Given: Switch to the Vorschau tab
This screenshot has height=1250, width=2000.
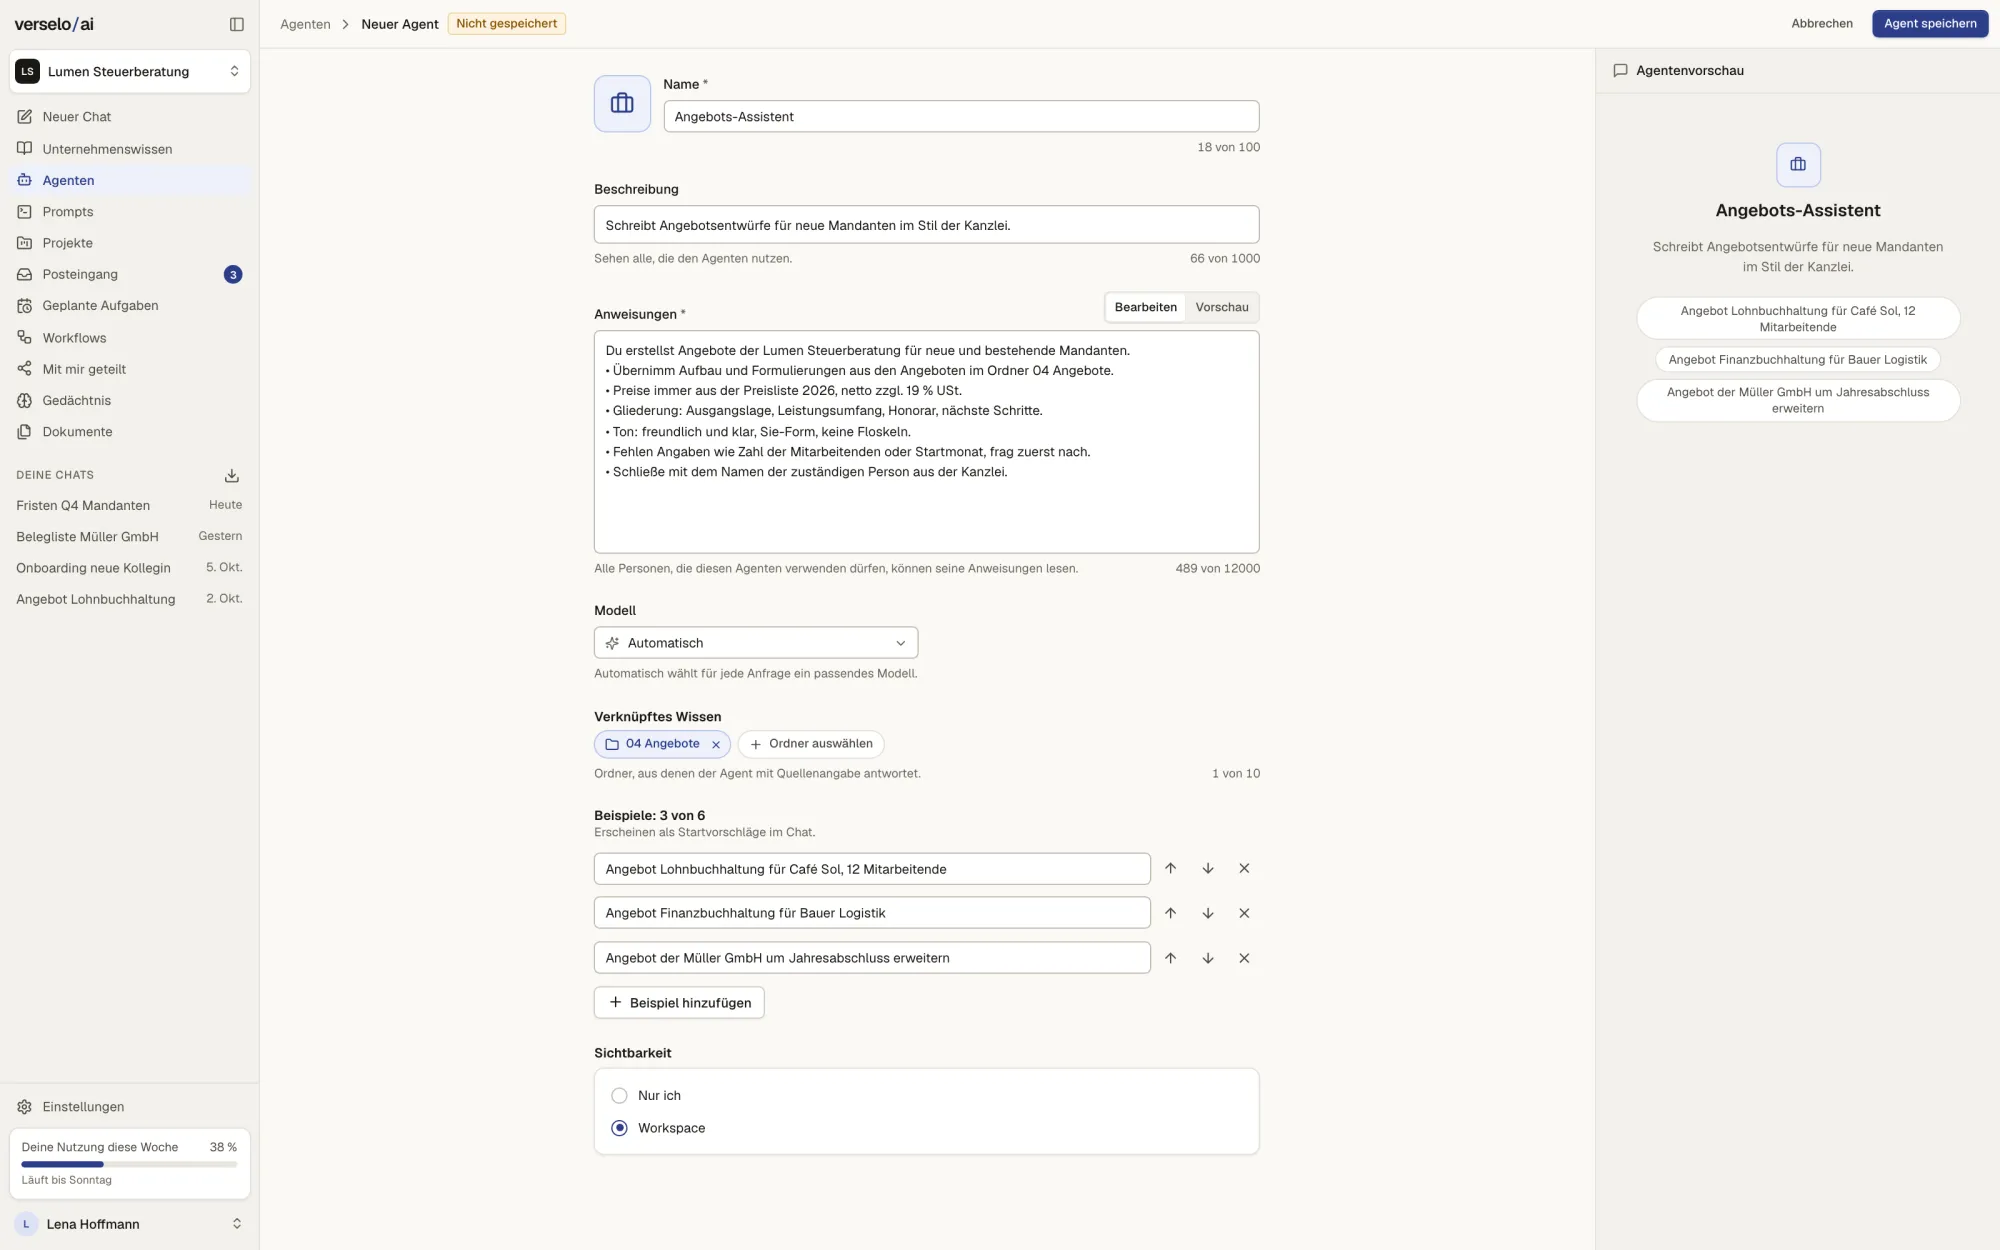Looking at the screenshot, I should click(1222, 307).
